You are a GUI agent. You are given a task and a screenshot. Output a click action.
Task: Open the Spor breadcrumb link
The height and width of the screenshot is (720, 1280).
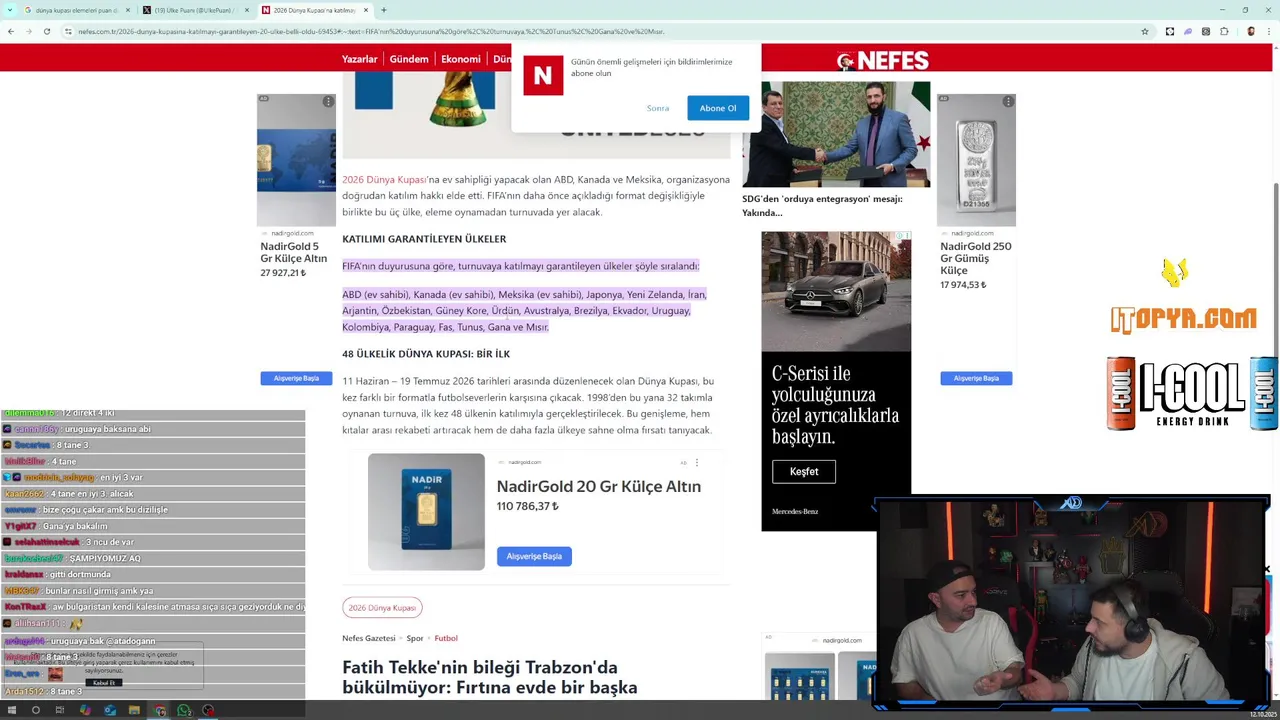[x=415, y=638]
